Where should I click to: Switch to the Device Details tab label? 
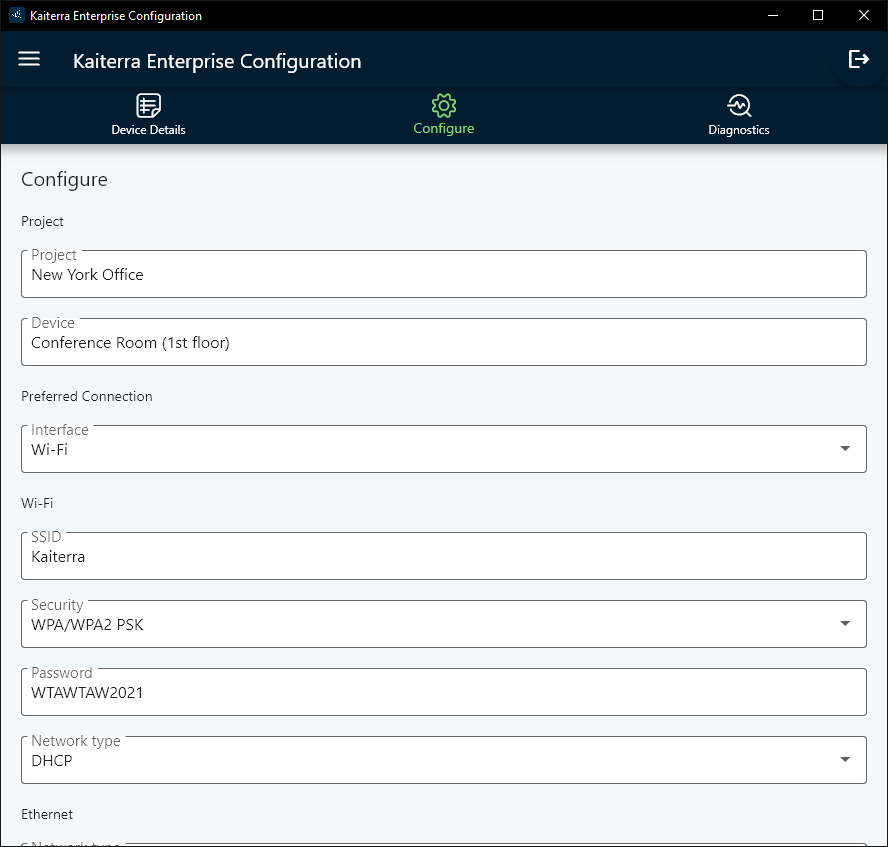coord(148,130)
